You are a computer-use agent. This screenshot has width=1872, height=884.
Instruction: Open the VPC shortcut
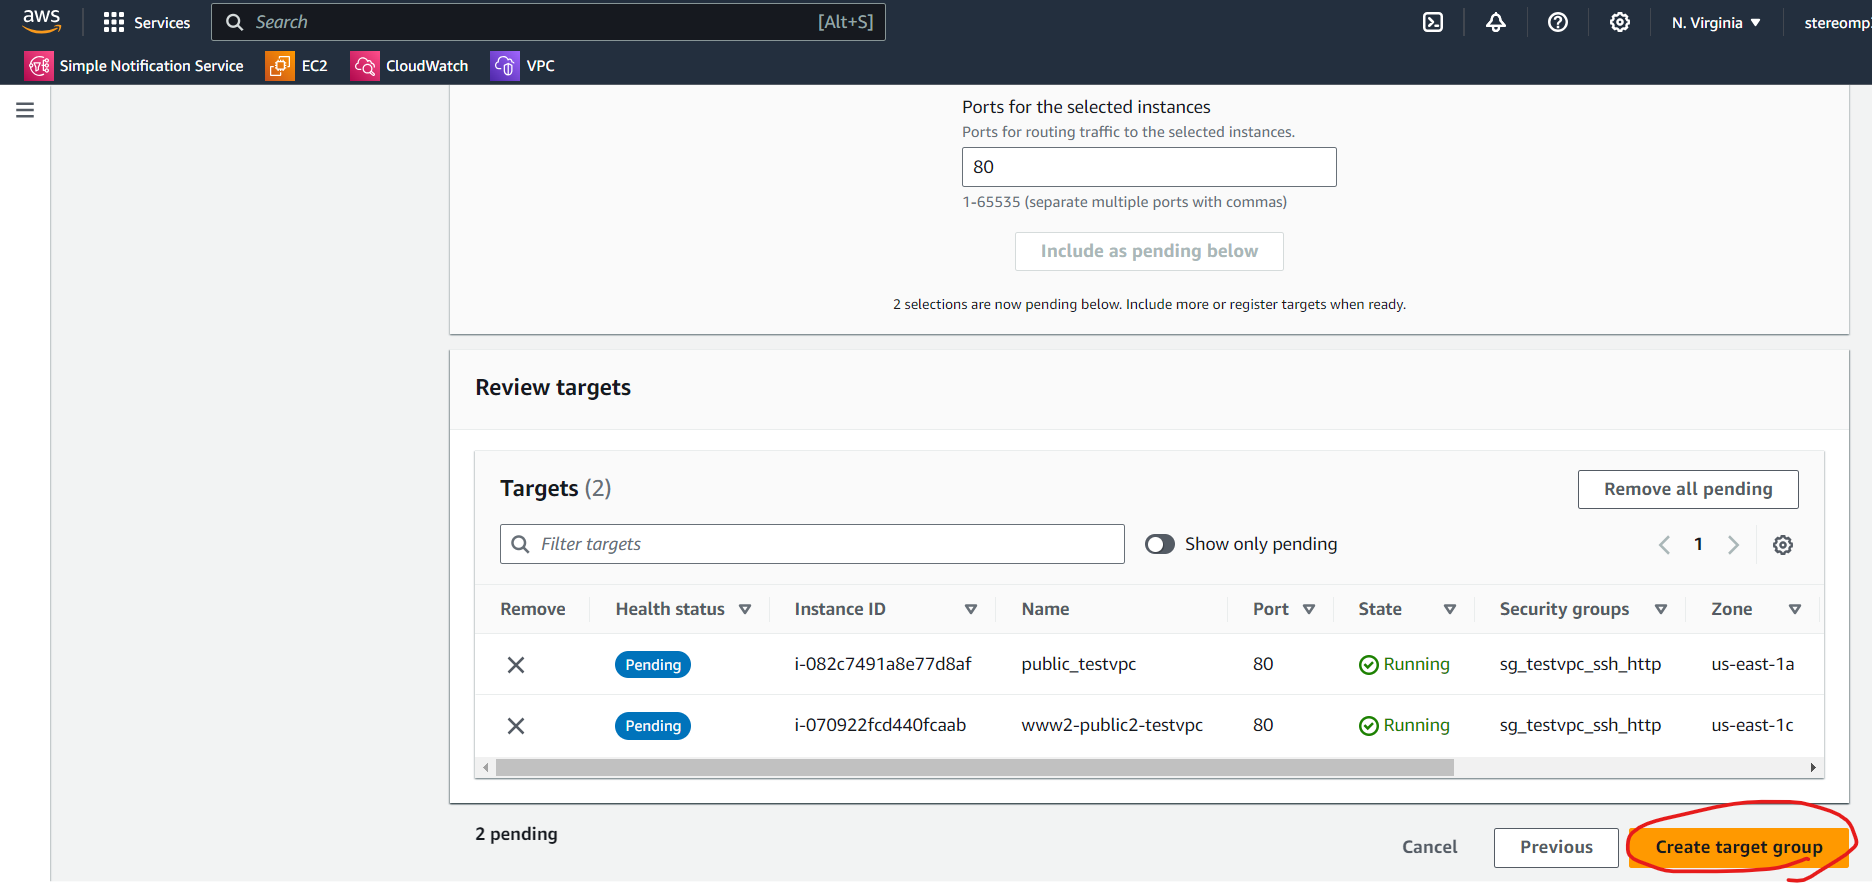point(523,66)
